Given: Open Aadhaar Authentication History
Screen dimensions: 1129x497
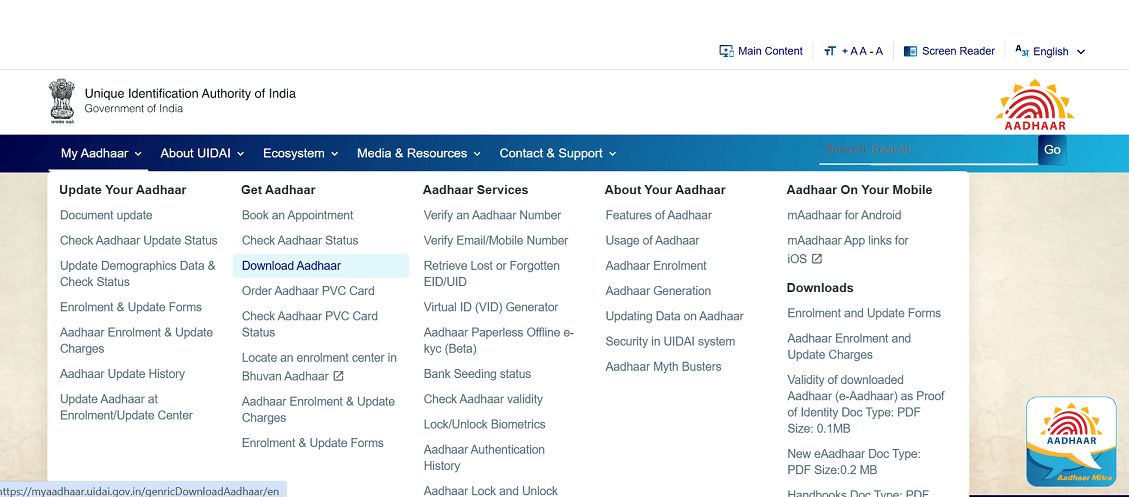Looking at the screenshot, I should point(485,457).
